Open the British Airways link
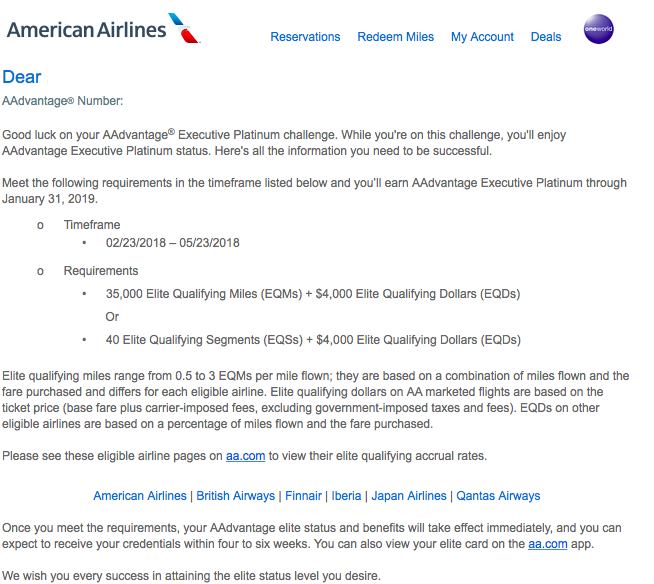Screen dimensions: 654x584 [236, 496]
